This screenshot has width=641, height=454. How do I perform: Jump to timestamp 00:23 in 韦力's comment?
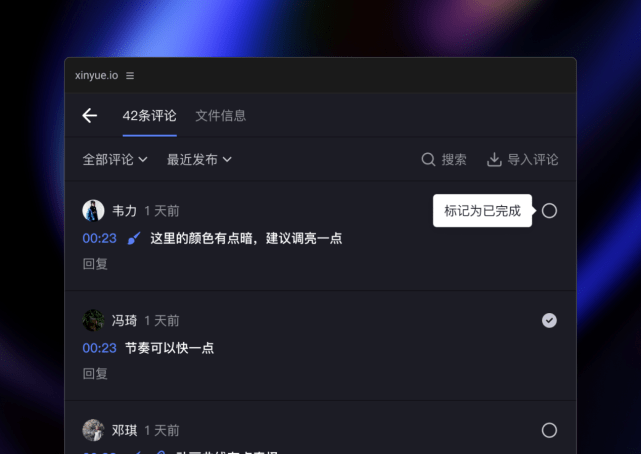click(x=99, y=238)
